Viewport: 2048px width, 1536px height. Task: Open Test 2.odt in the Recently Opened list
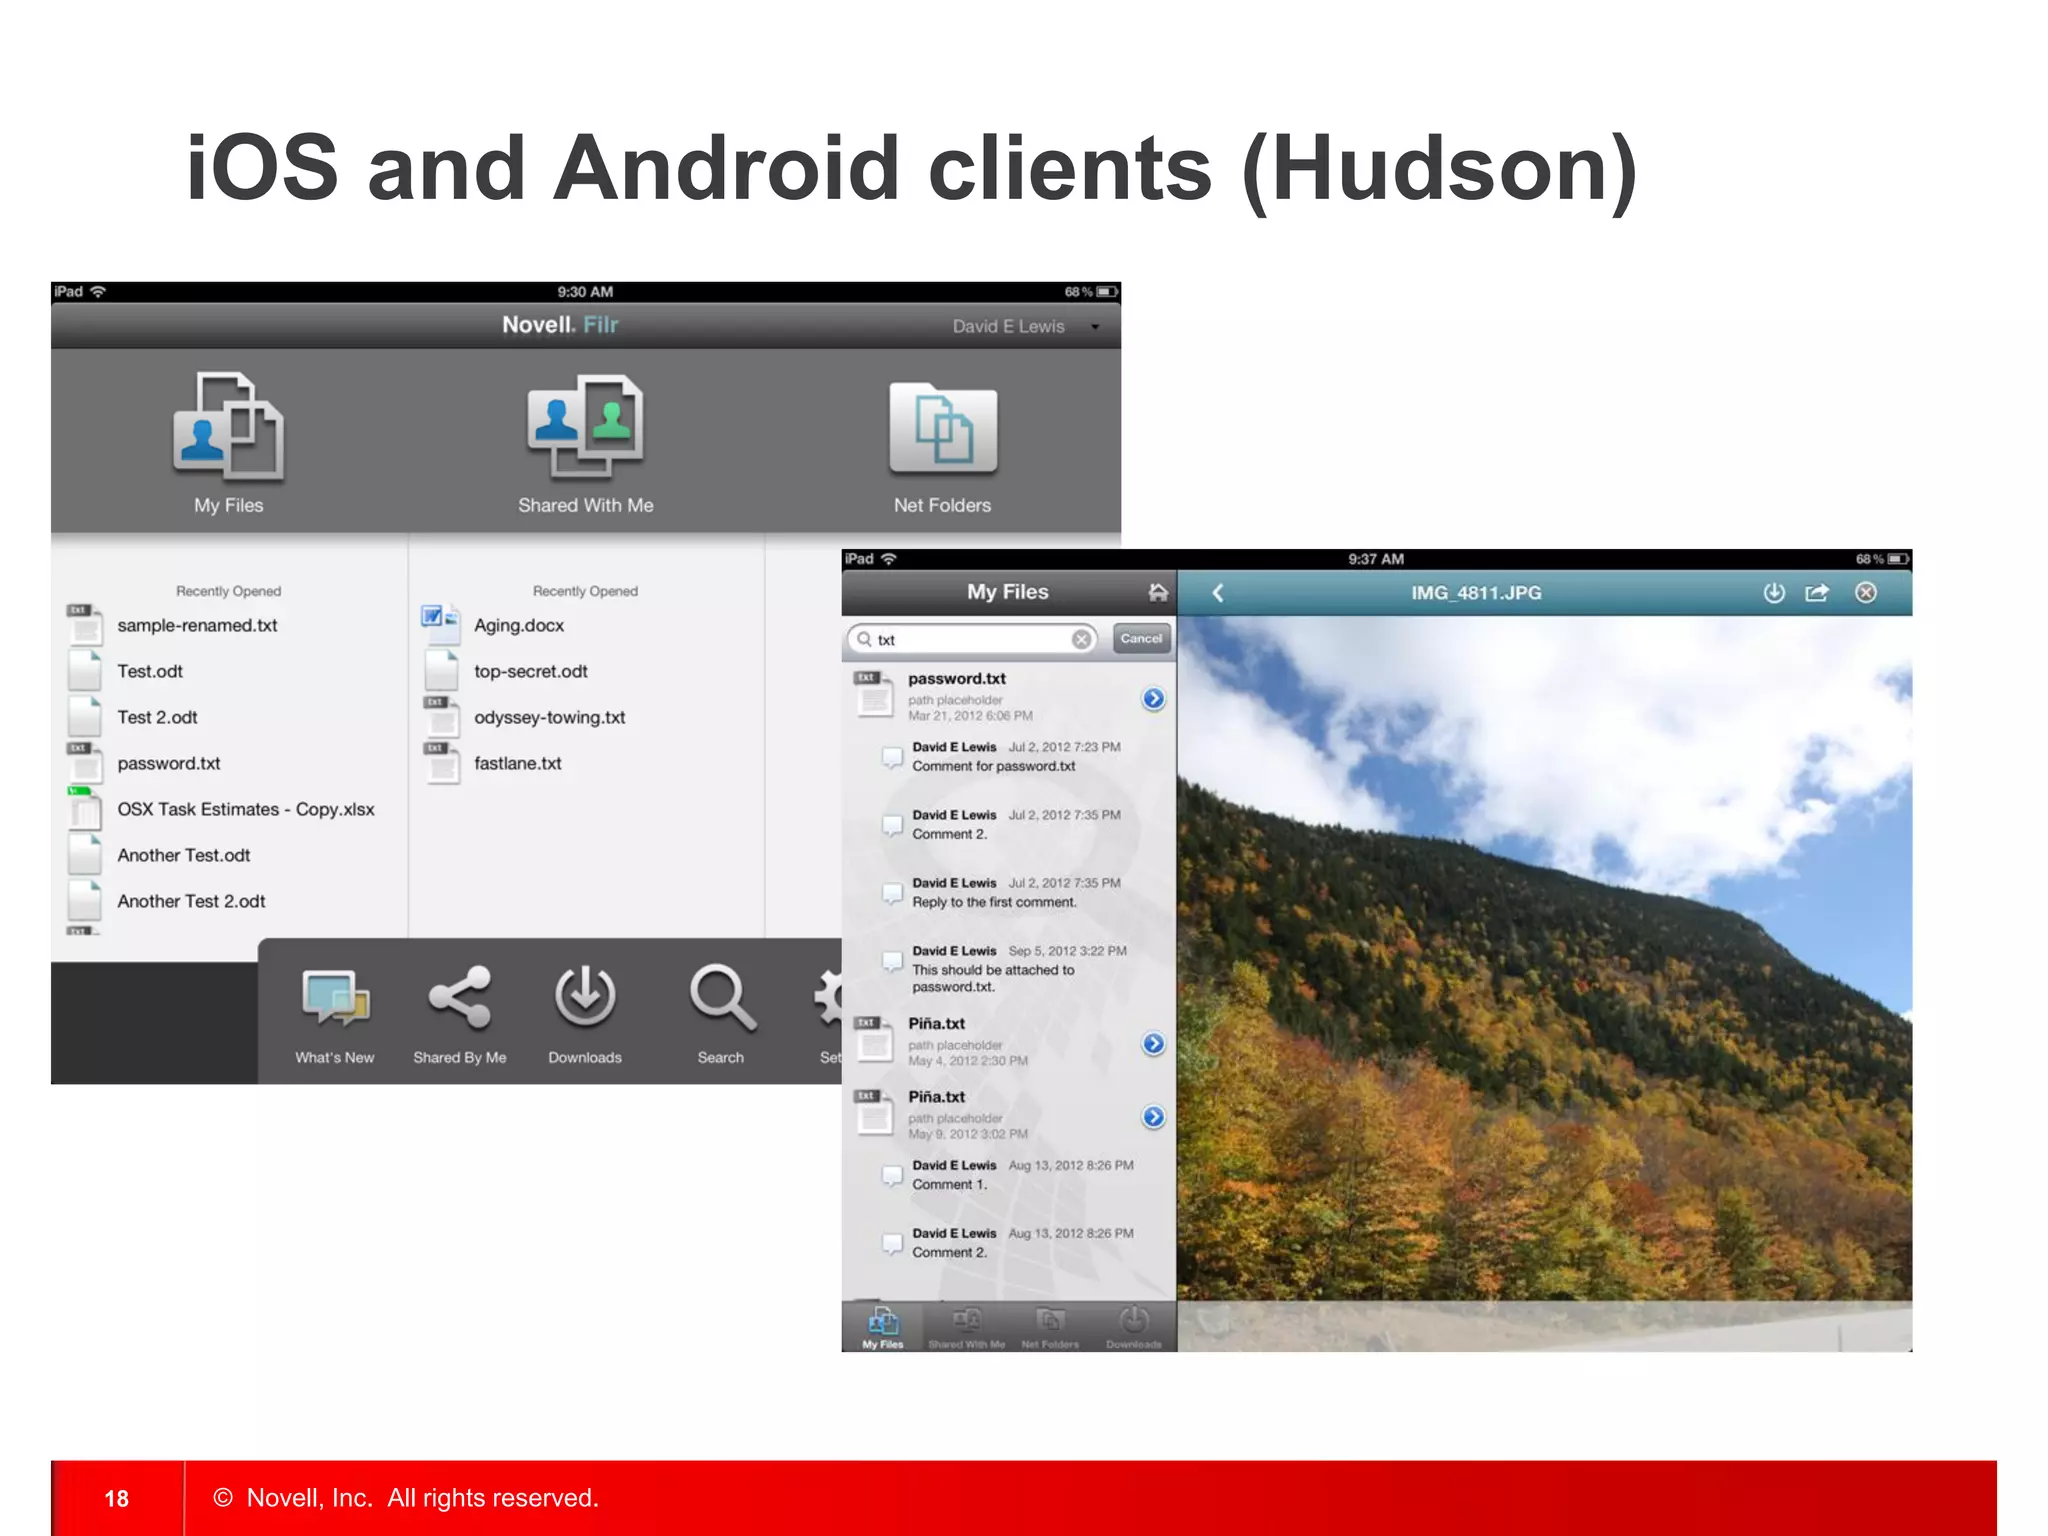(157, 717)
